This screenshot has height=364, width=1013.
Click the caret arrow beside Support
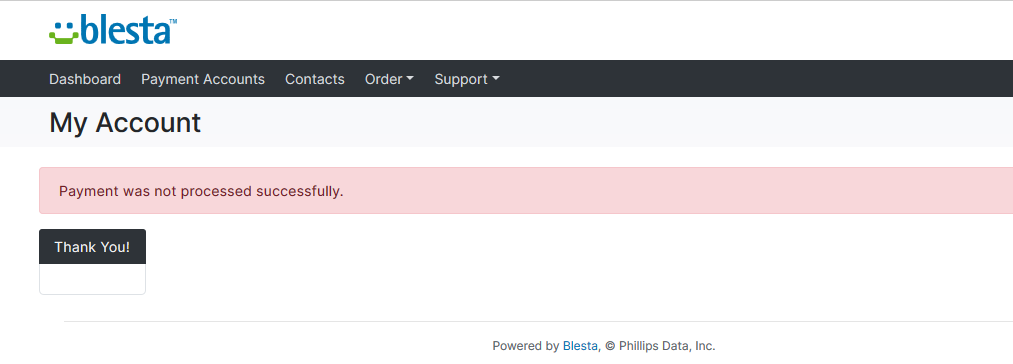pyautogui.click(x=496, y=79)
